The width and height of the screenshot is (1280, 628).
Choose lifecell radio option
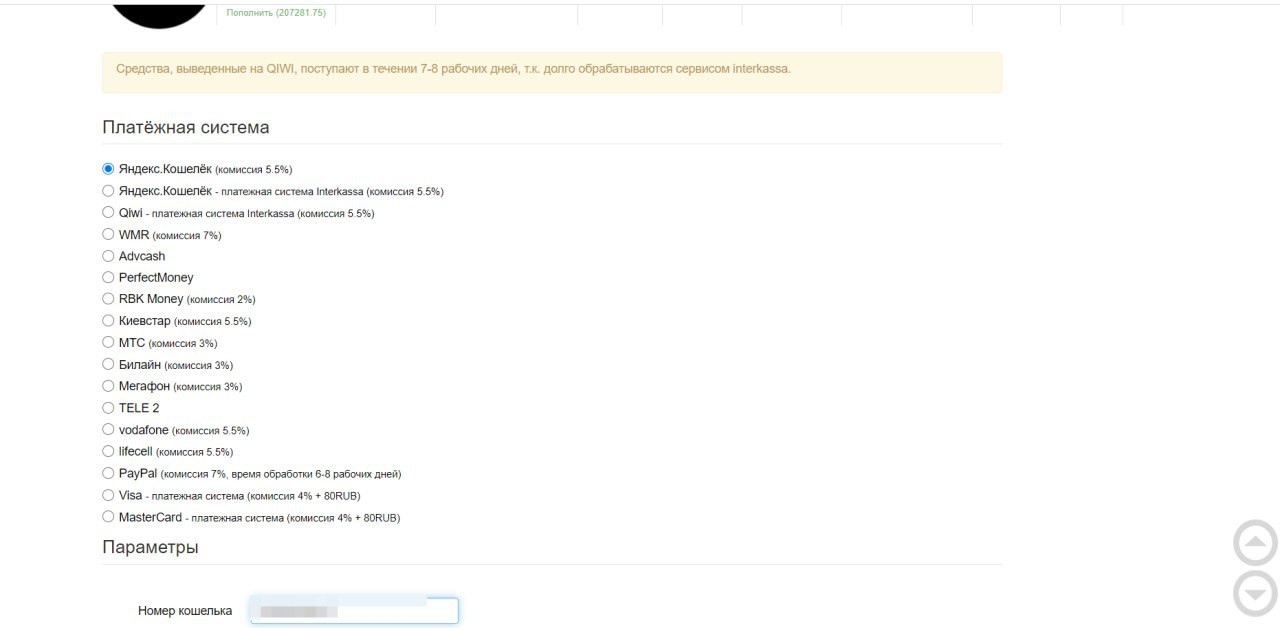pos(108,451)
